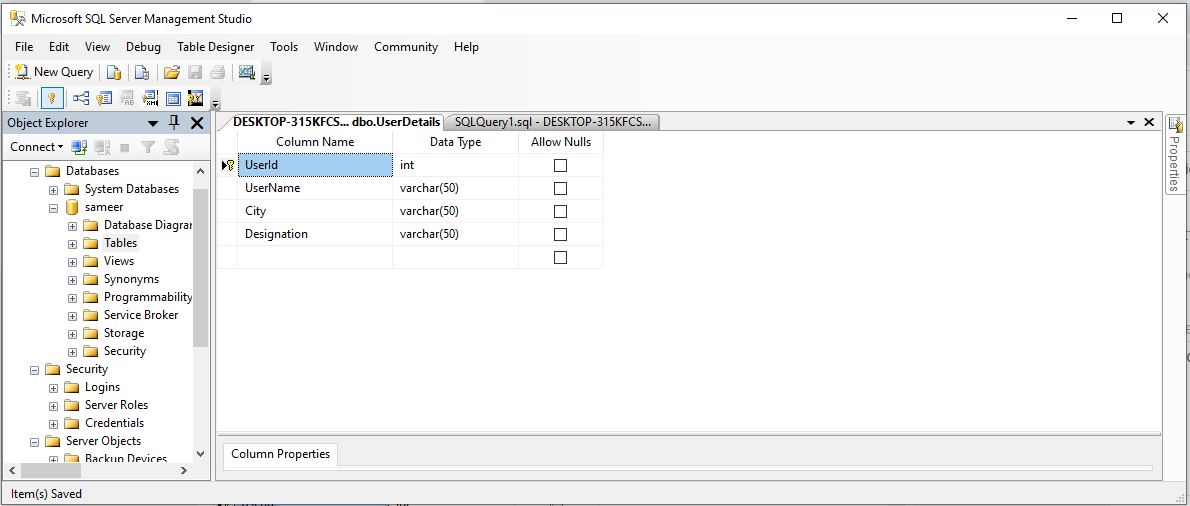Toggle Allow Nulls checkbox for City
The height and width of the screenshot is (506, 1190).
pos(560,211)
